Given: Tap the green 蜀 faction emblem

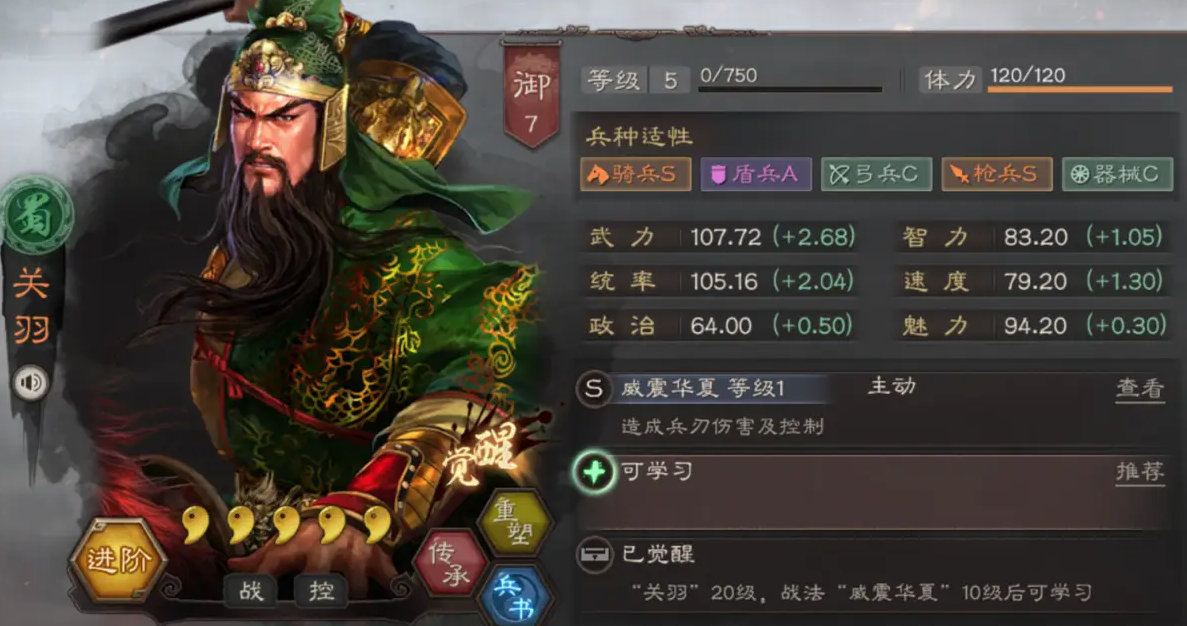Looking at the screenshot, I should coord(36,215).
